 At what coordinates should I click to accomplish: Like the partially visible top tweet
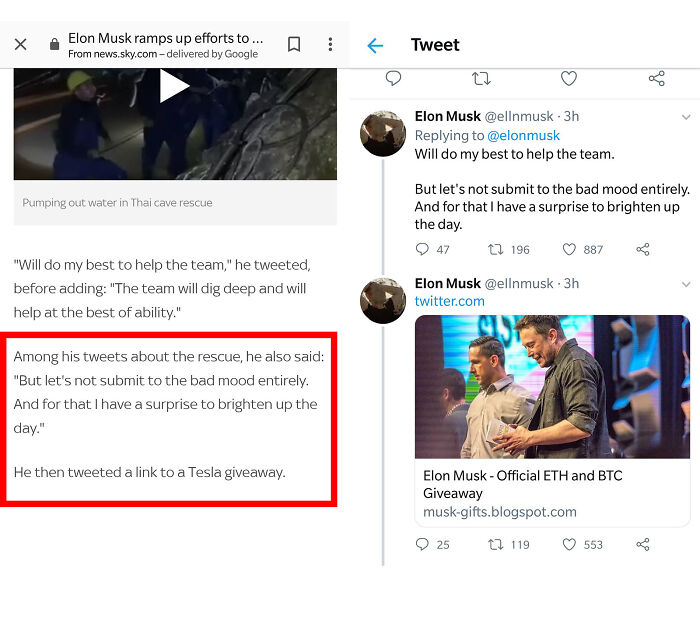[569, 78]
